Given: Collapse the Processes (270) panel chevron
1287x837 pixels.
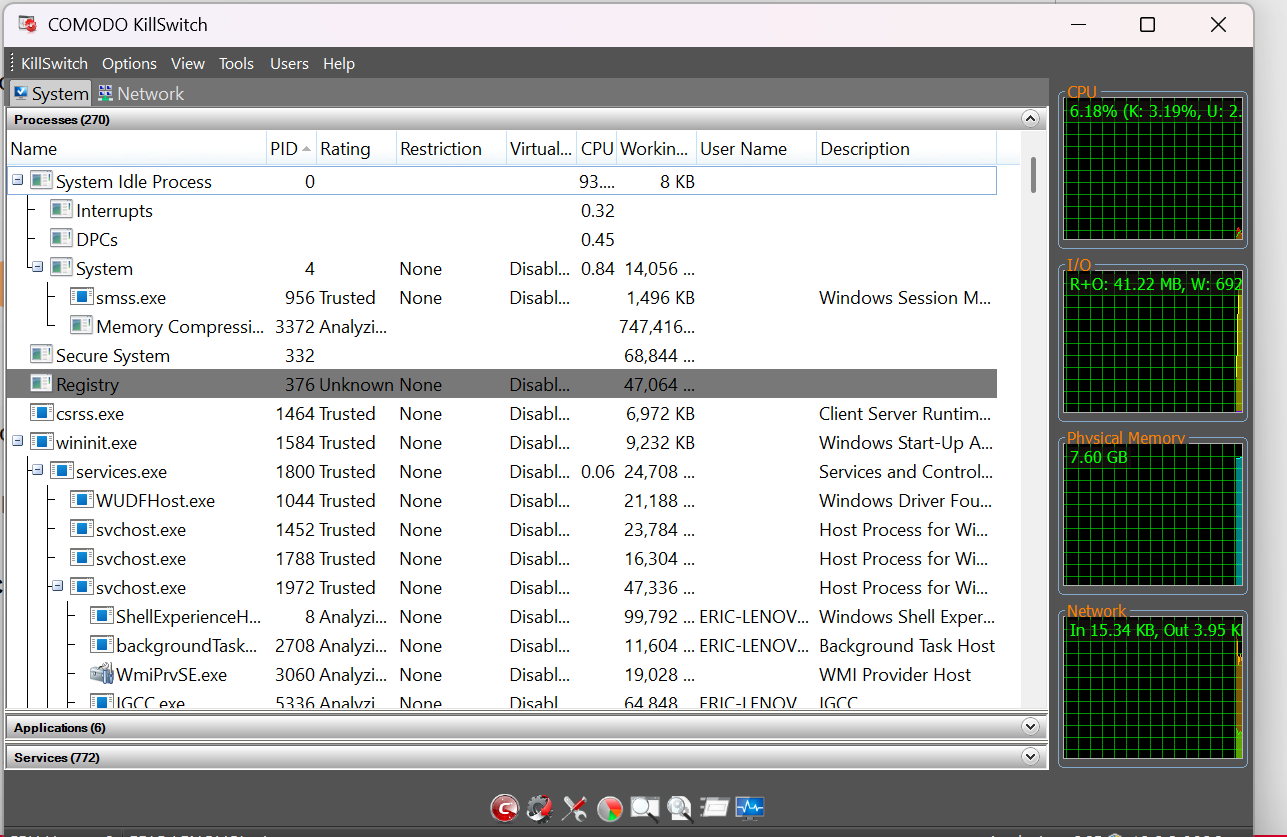Looking at the screenshot, I should coord(1030,119).
